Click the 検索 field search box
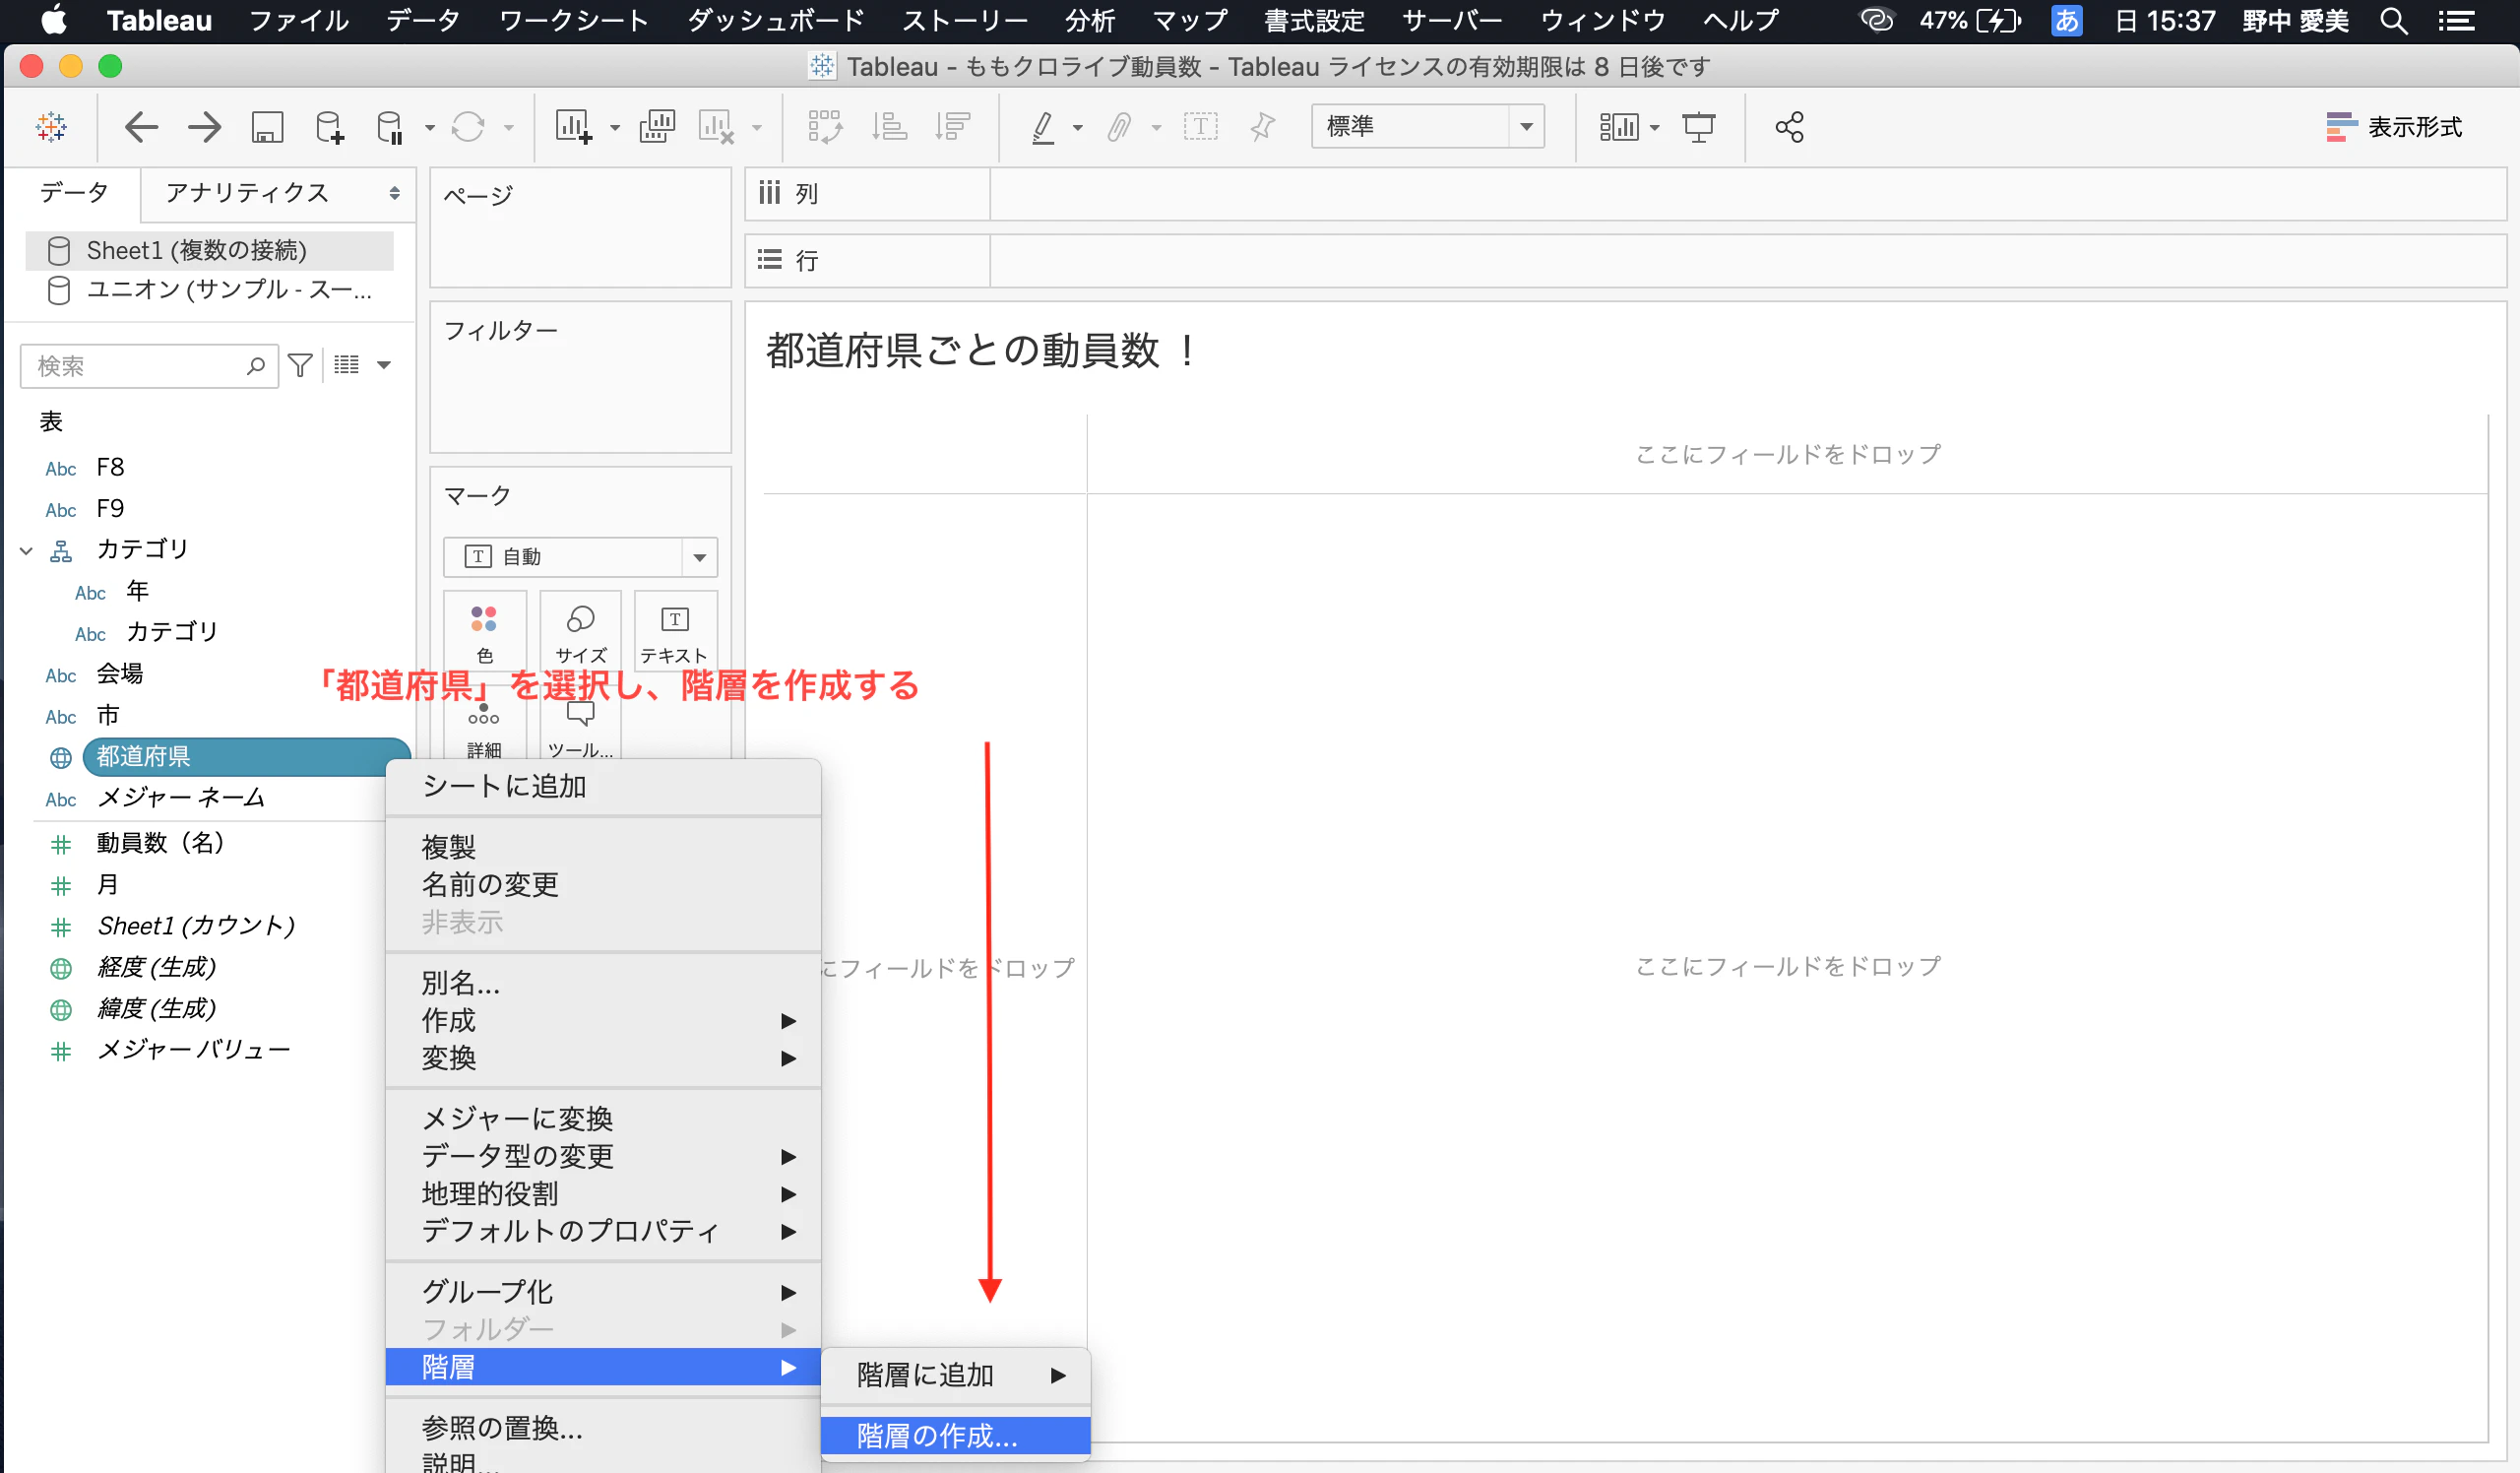Screen dimensions: 2520x1473 tap(148, 366)
